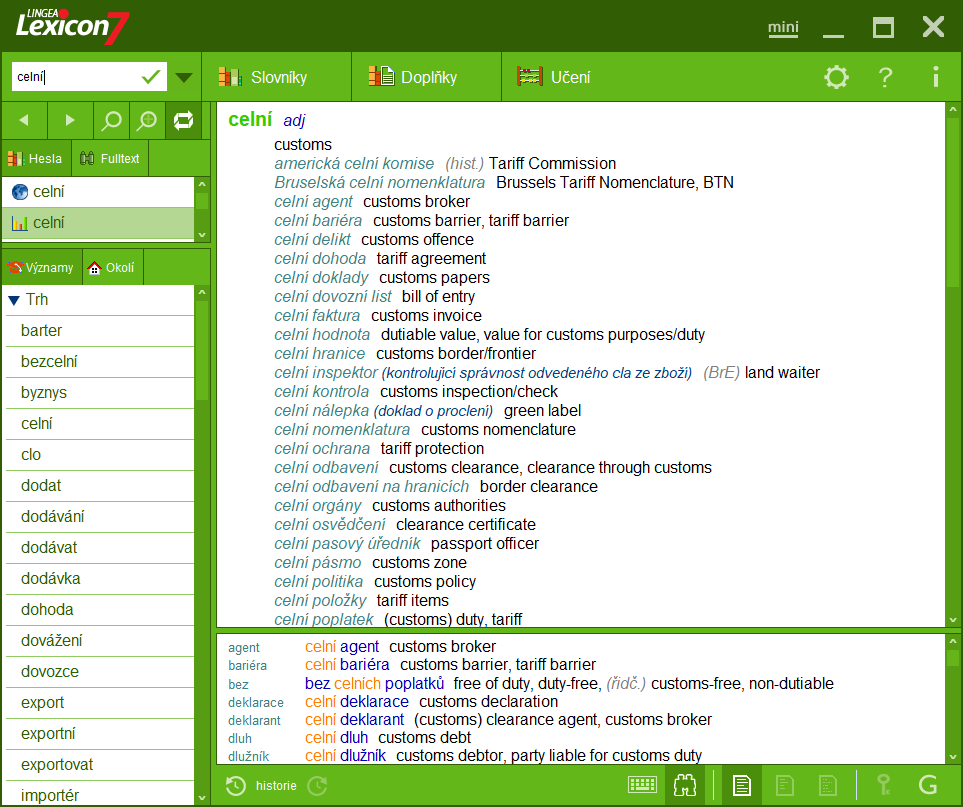Click the zoom-in magnifier icon above Fulltext
Viewport: 963px width, 807px height.
146,120
